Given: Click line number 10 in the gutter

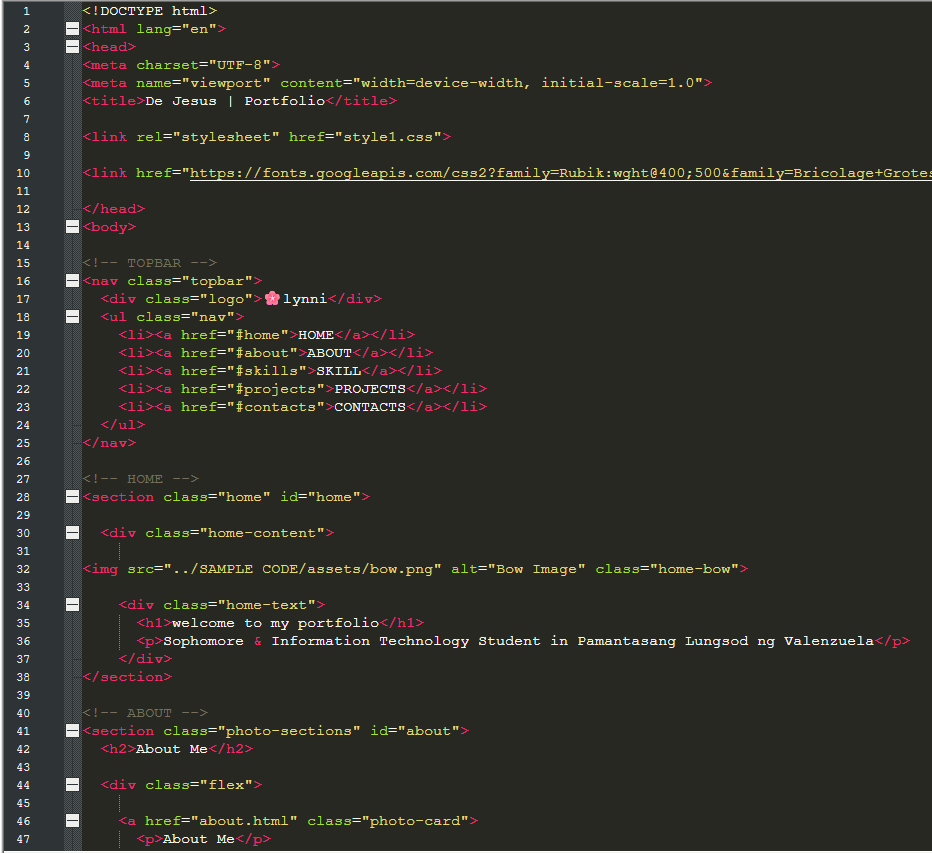Looking at the screenshot, I should [23, 174].
